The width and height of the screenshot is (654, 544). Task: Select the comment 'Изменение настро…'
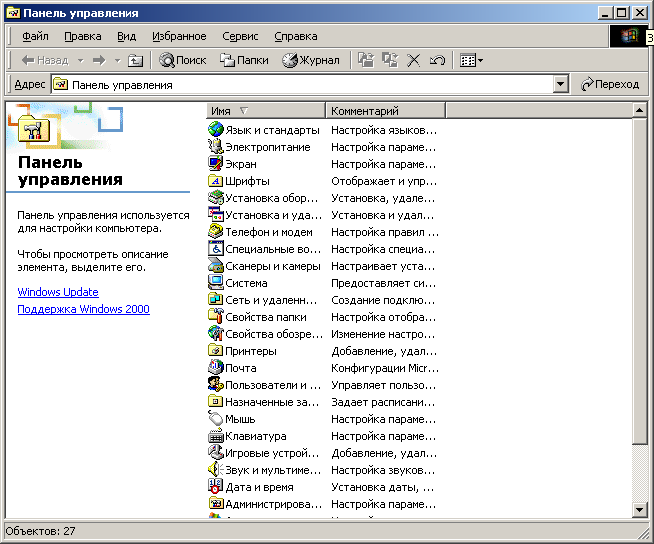click(383, 334)
